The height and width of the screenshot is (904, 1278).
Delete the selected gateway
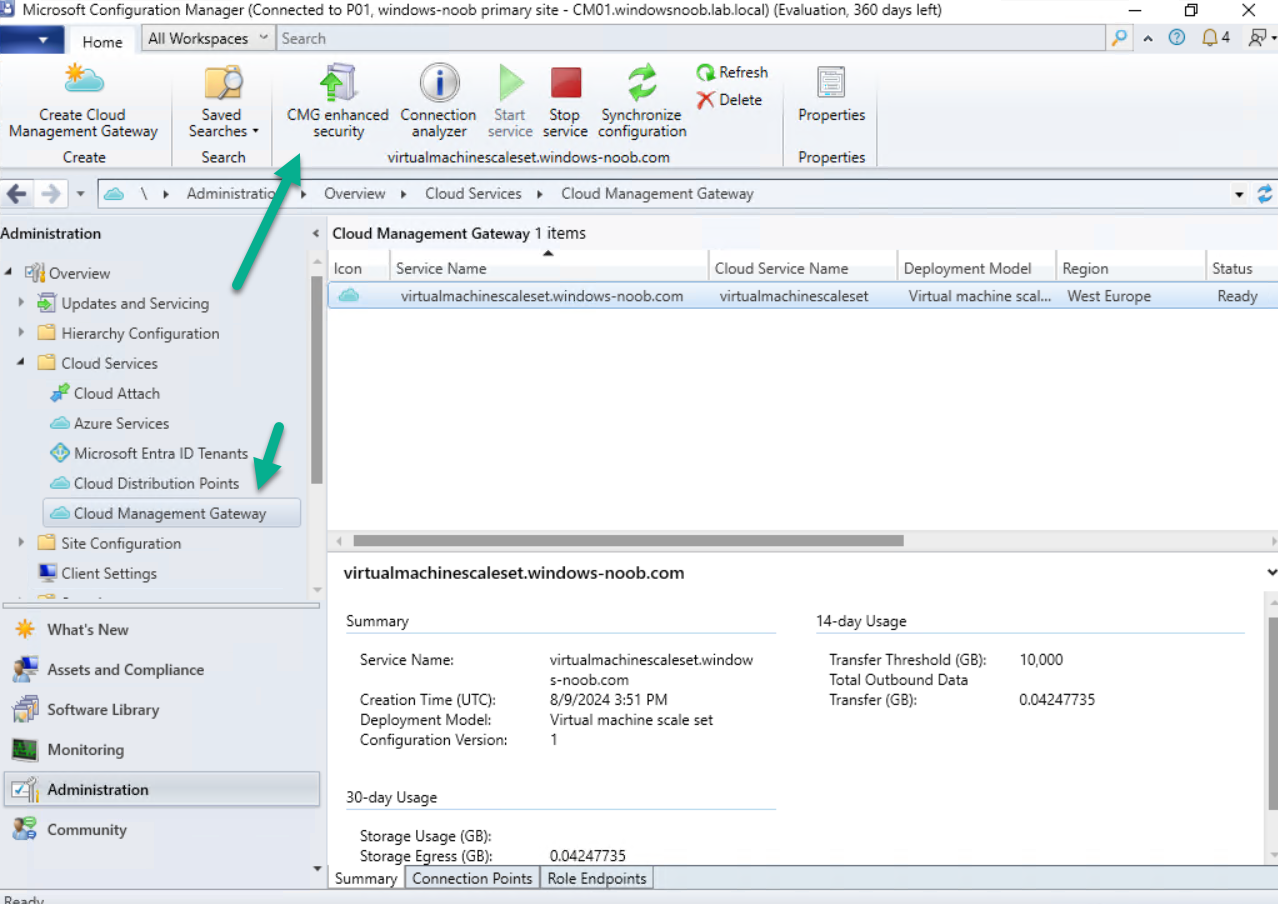(729, 100)
